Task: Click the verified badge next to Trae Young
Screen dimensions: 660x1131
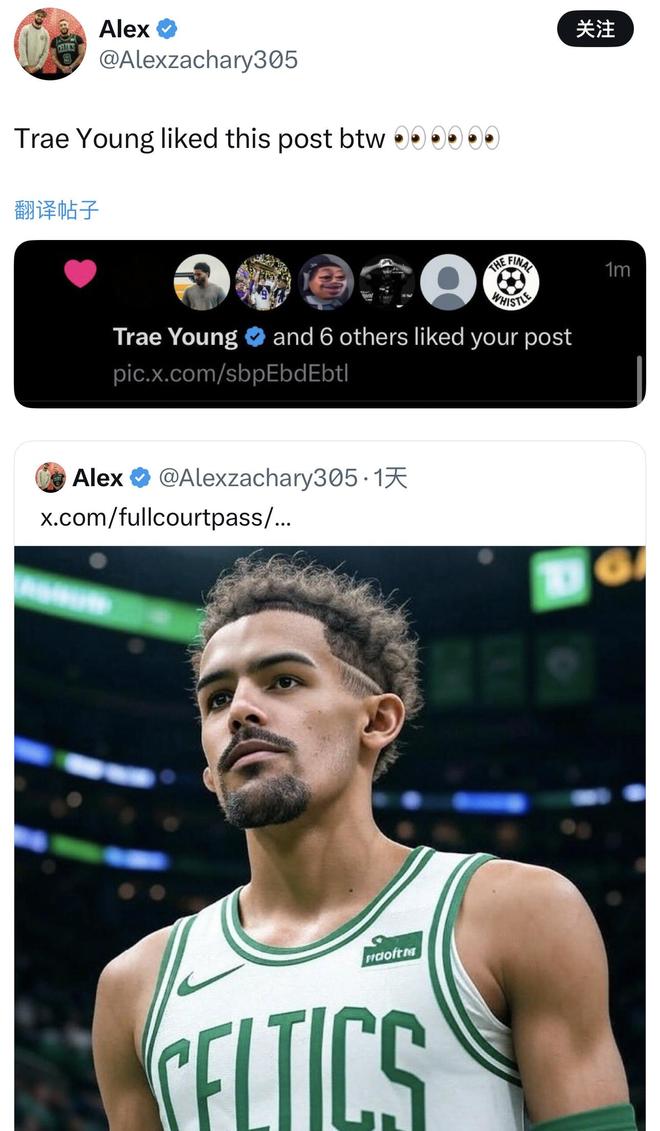Action: 255,337
